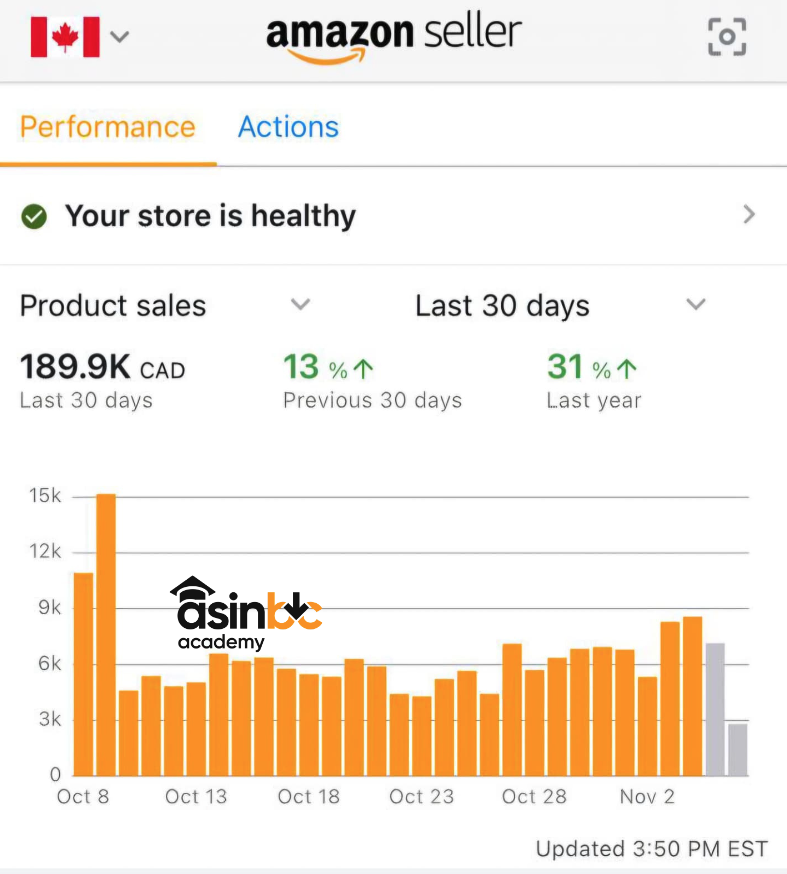
Task: Tap the first orange bar above Oct 8
Action: [x=84, y=673]
